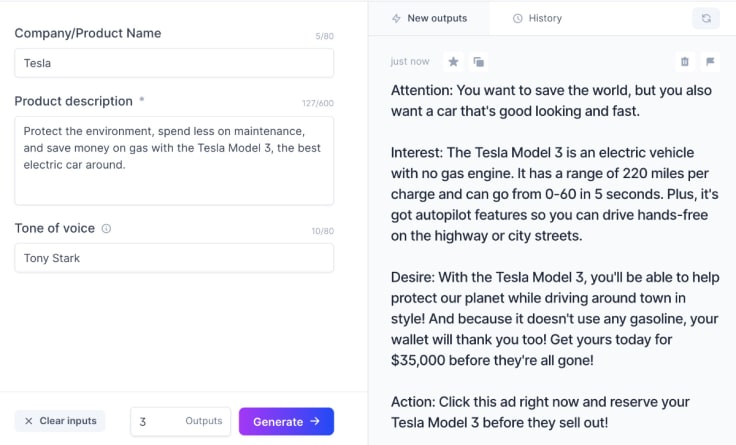Click the Outputs number field showing 3
Viewport: 736px width, 445px height.
[181, 422]
